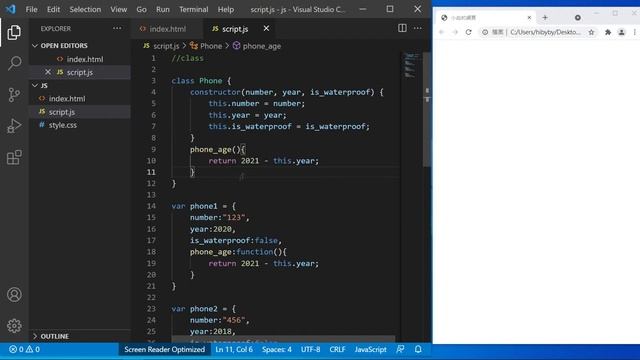Close script.js in Open Editors list
This screenshot has height=360, width=640.
(x=48, y=72)
